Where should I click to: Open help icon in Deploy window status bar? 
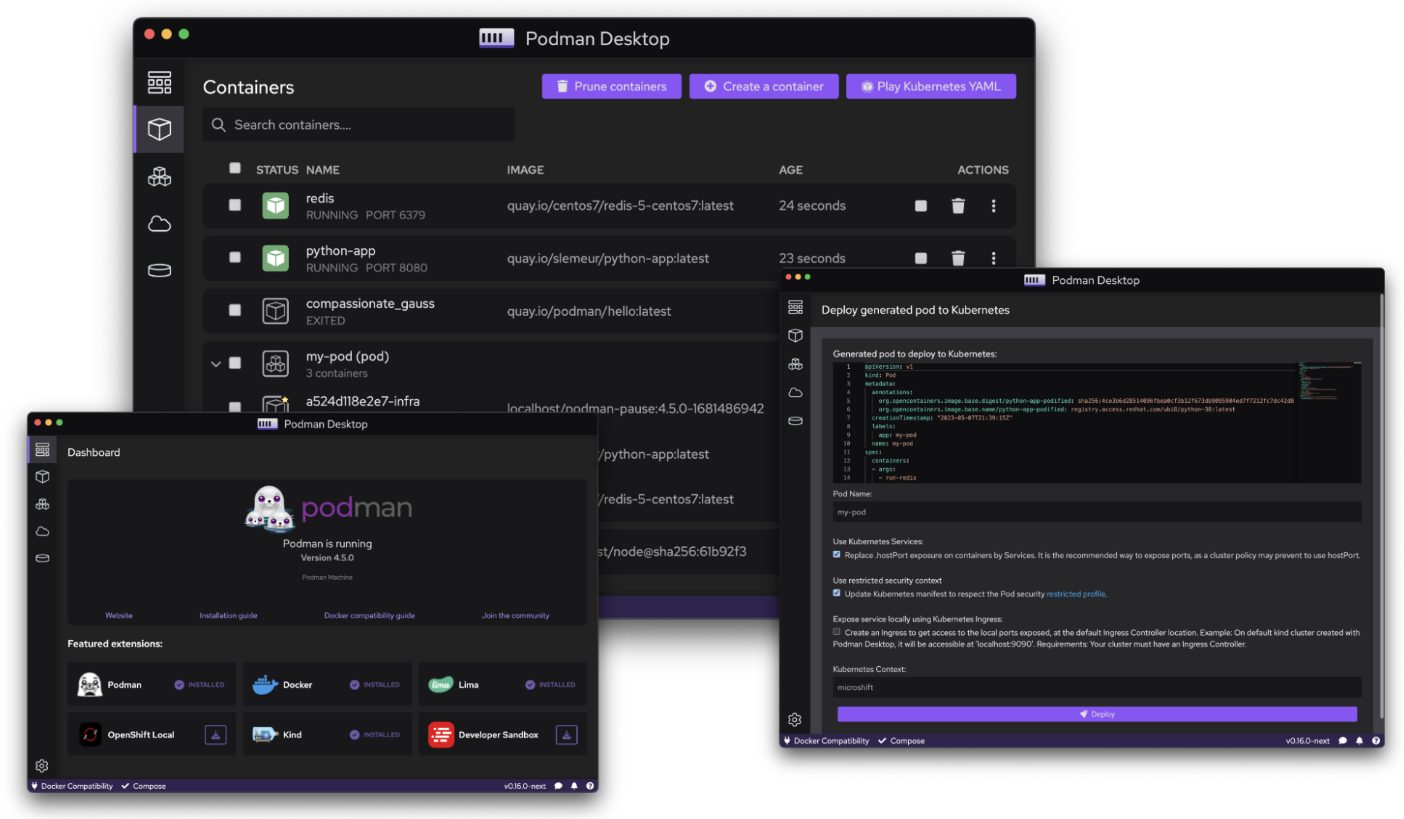[1376, 741]
